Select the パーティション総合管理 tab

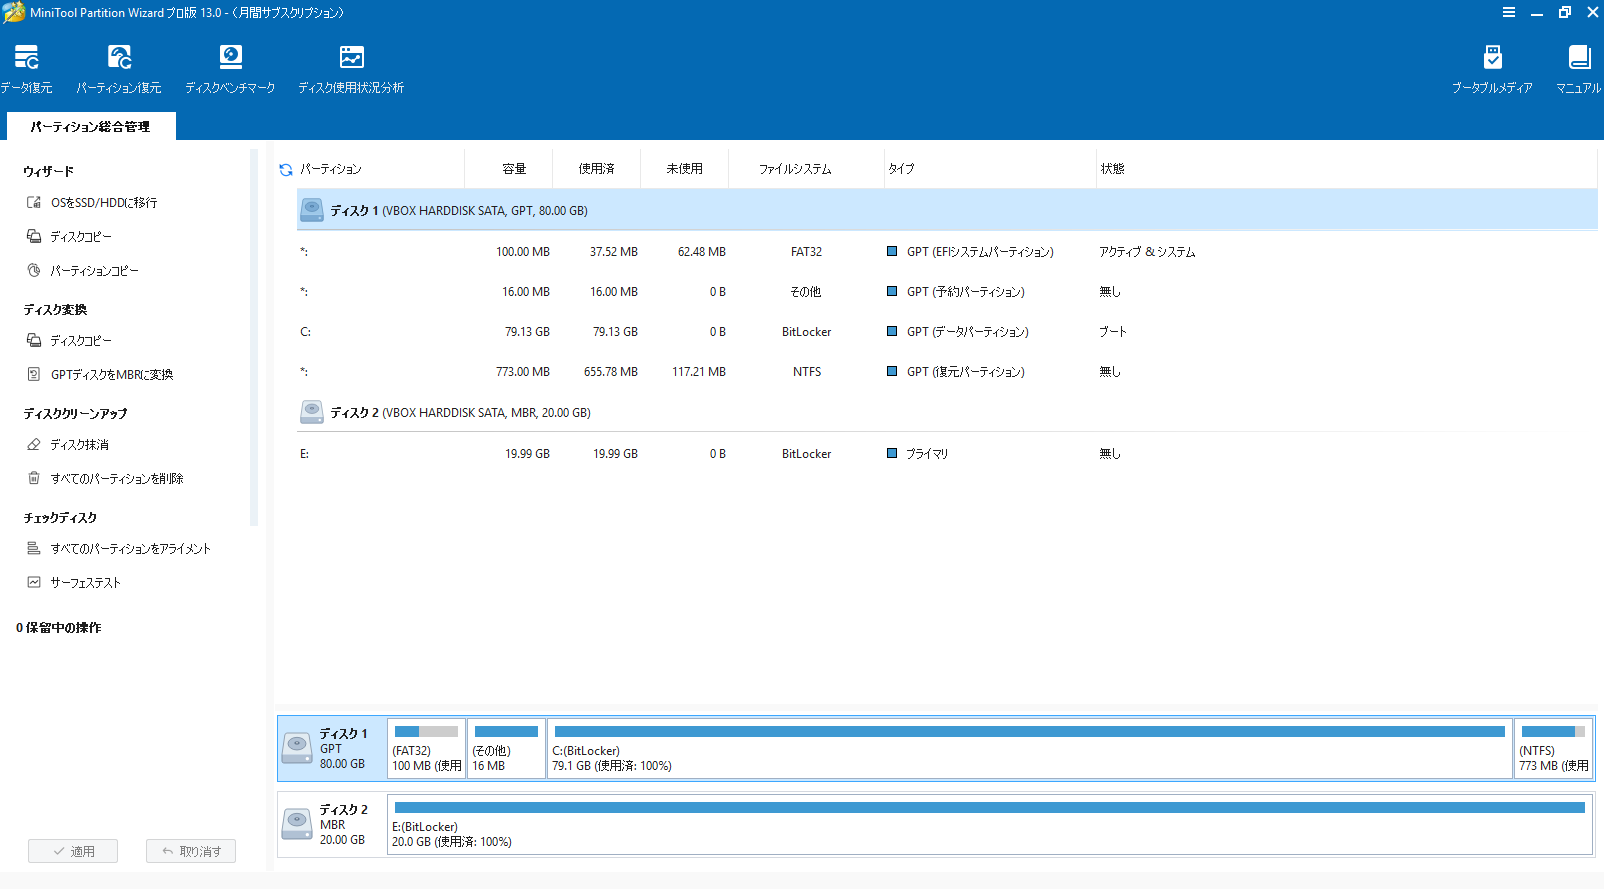point(91,127)
